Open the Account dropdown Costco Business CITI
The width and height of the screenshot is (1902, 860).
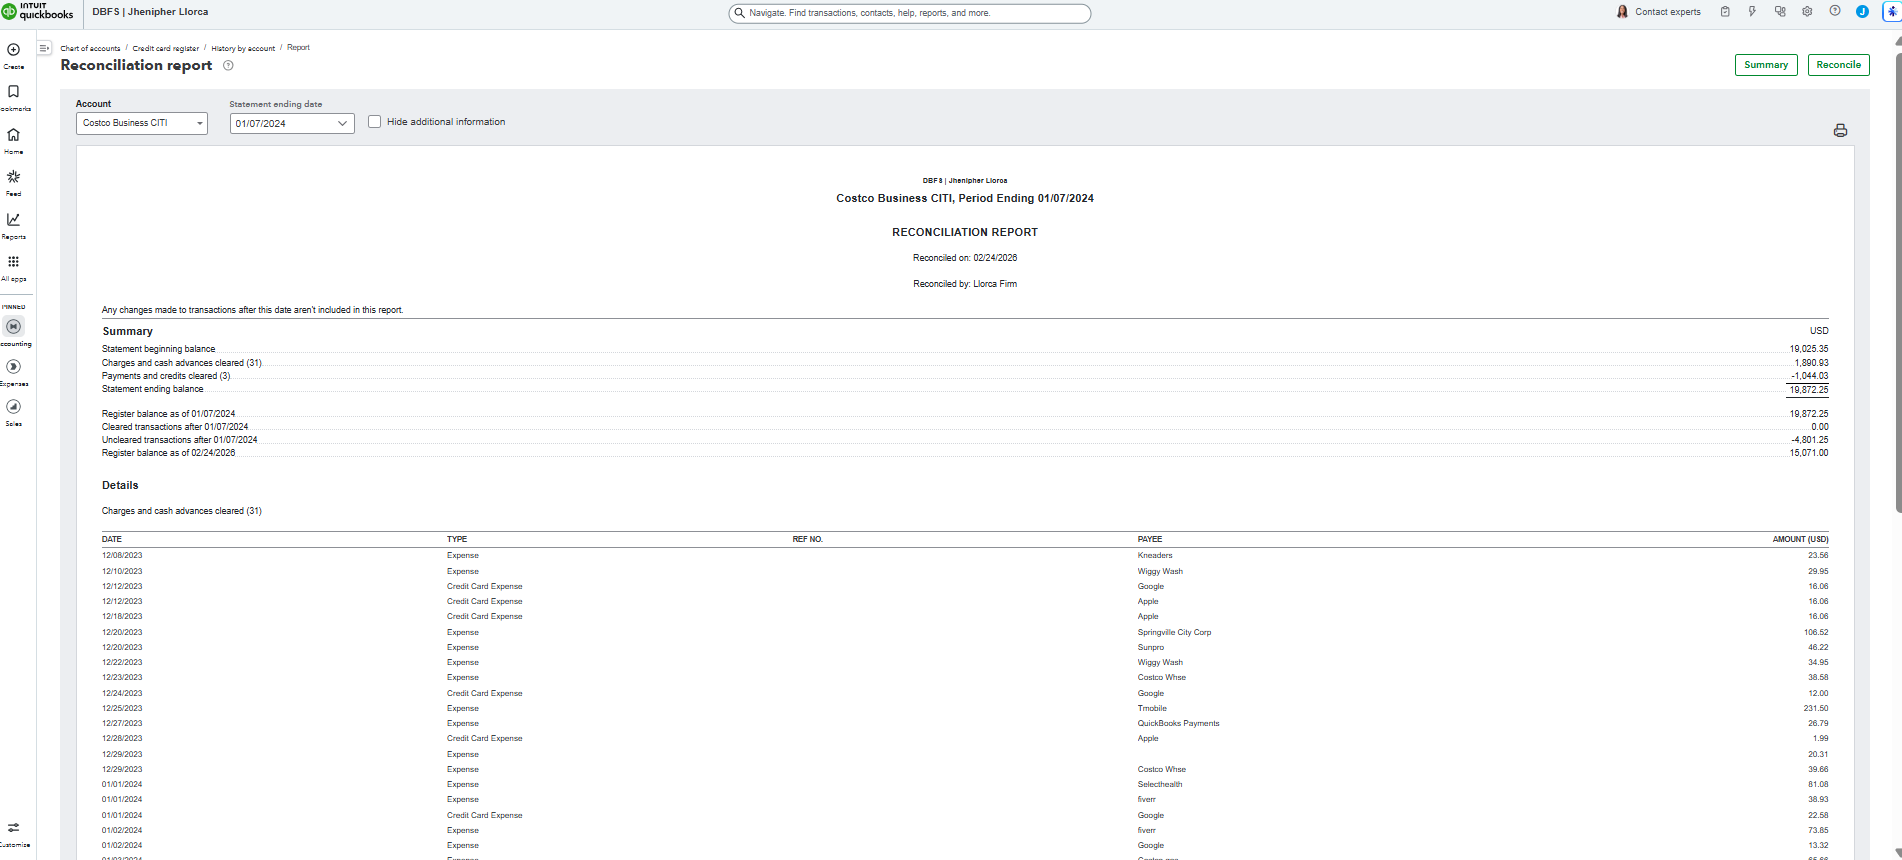142,123
